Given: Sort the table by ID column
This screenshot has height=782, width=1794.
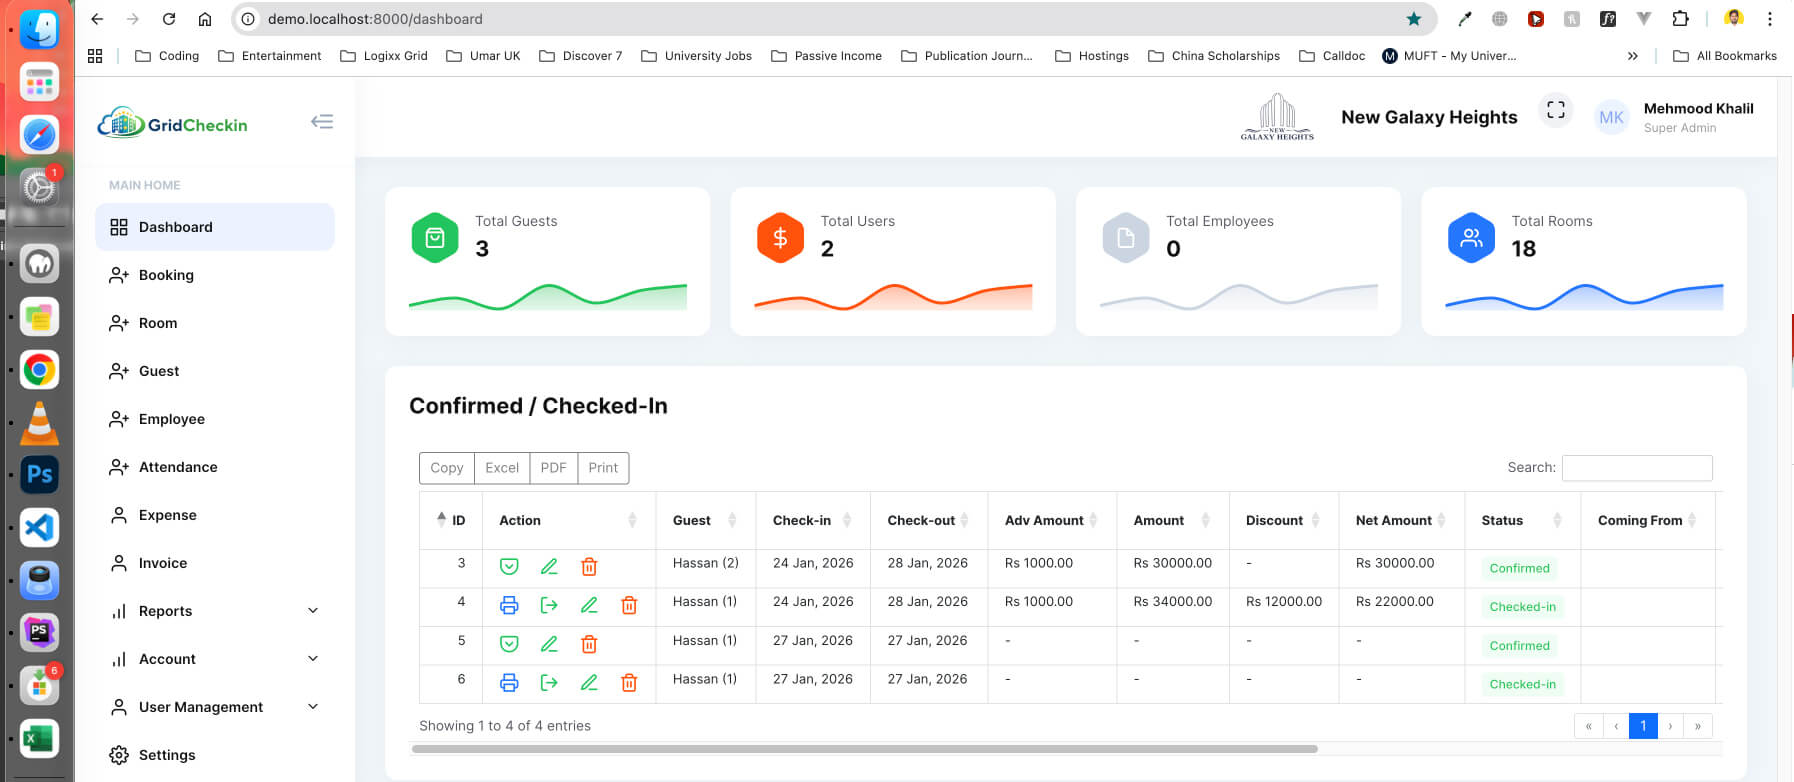Looking at the screenshot, I should (451, 520).
